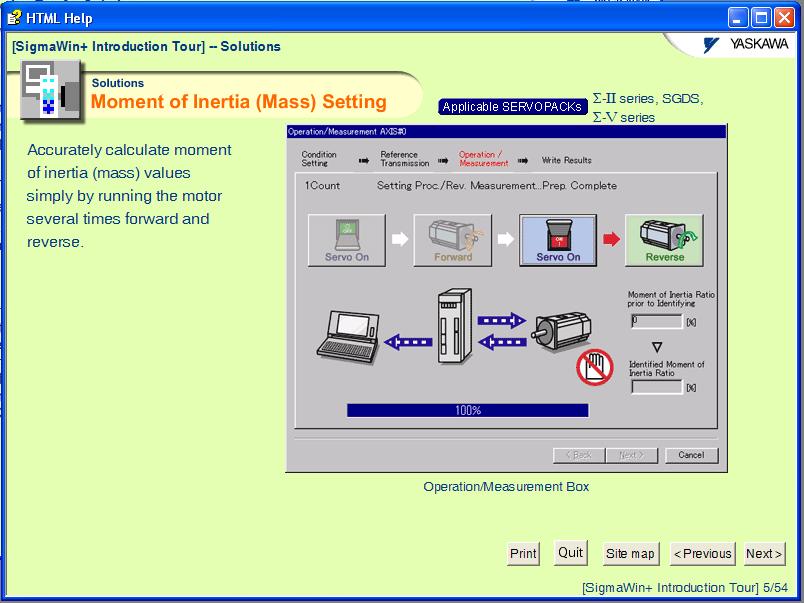804x603 pixels.
Task: Click the Setting Proc./Rev. Measurement status text
Action: click(497, 186)
